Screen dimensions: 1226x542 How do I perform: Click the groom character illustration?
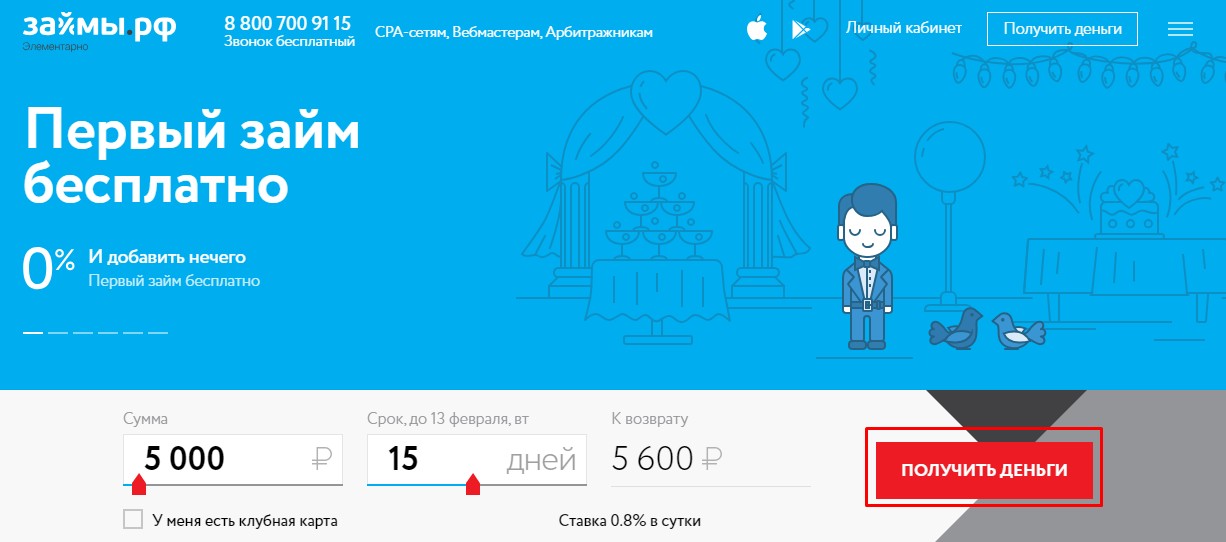(867, 265)
